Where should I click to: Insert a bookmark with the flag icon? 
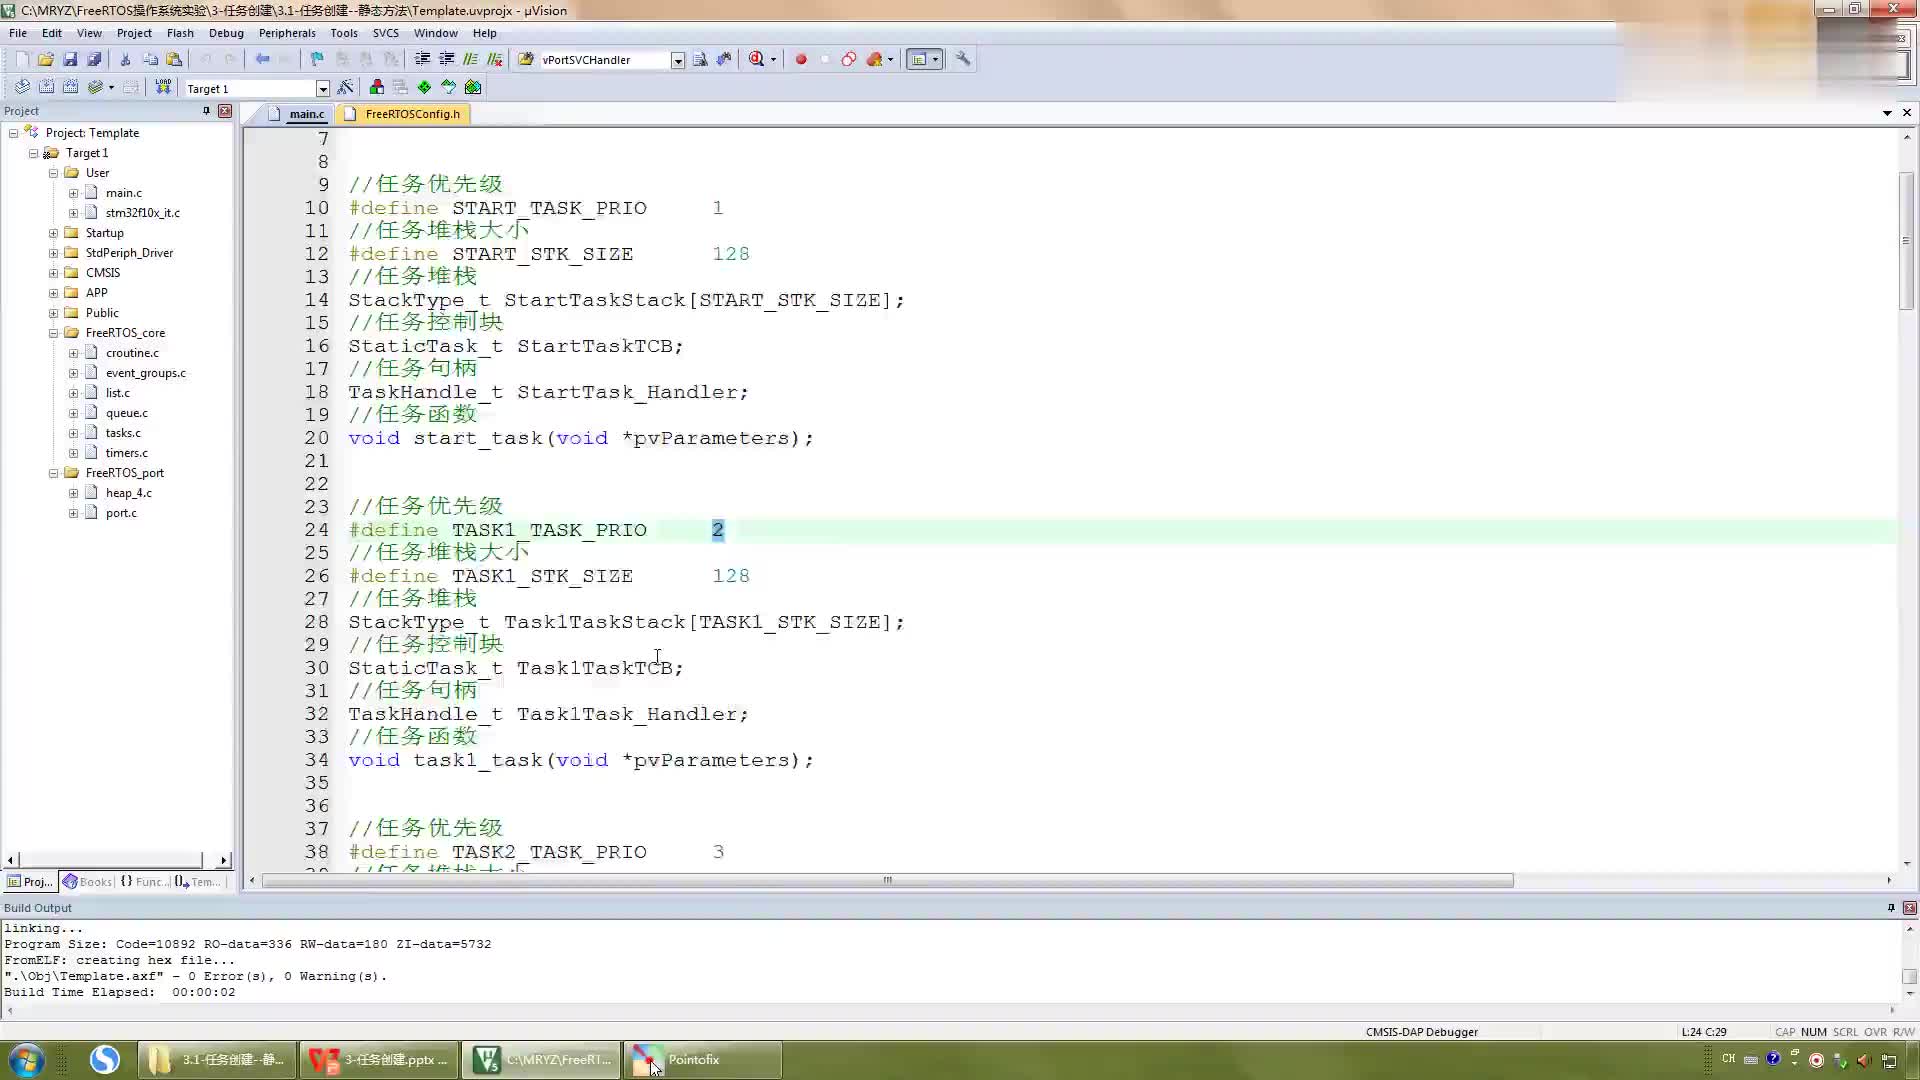coord(317,59)
